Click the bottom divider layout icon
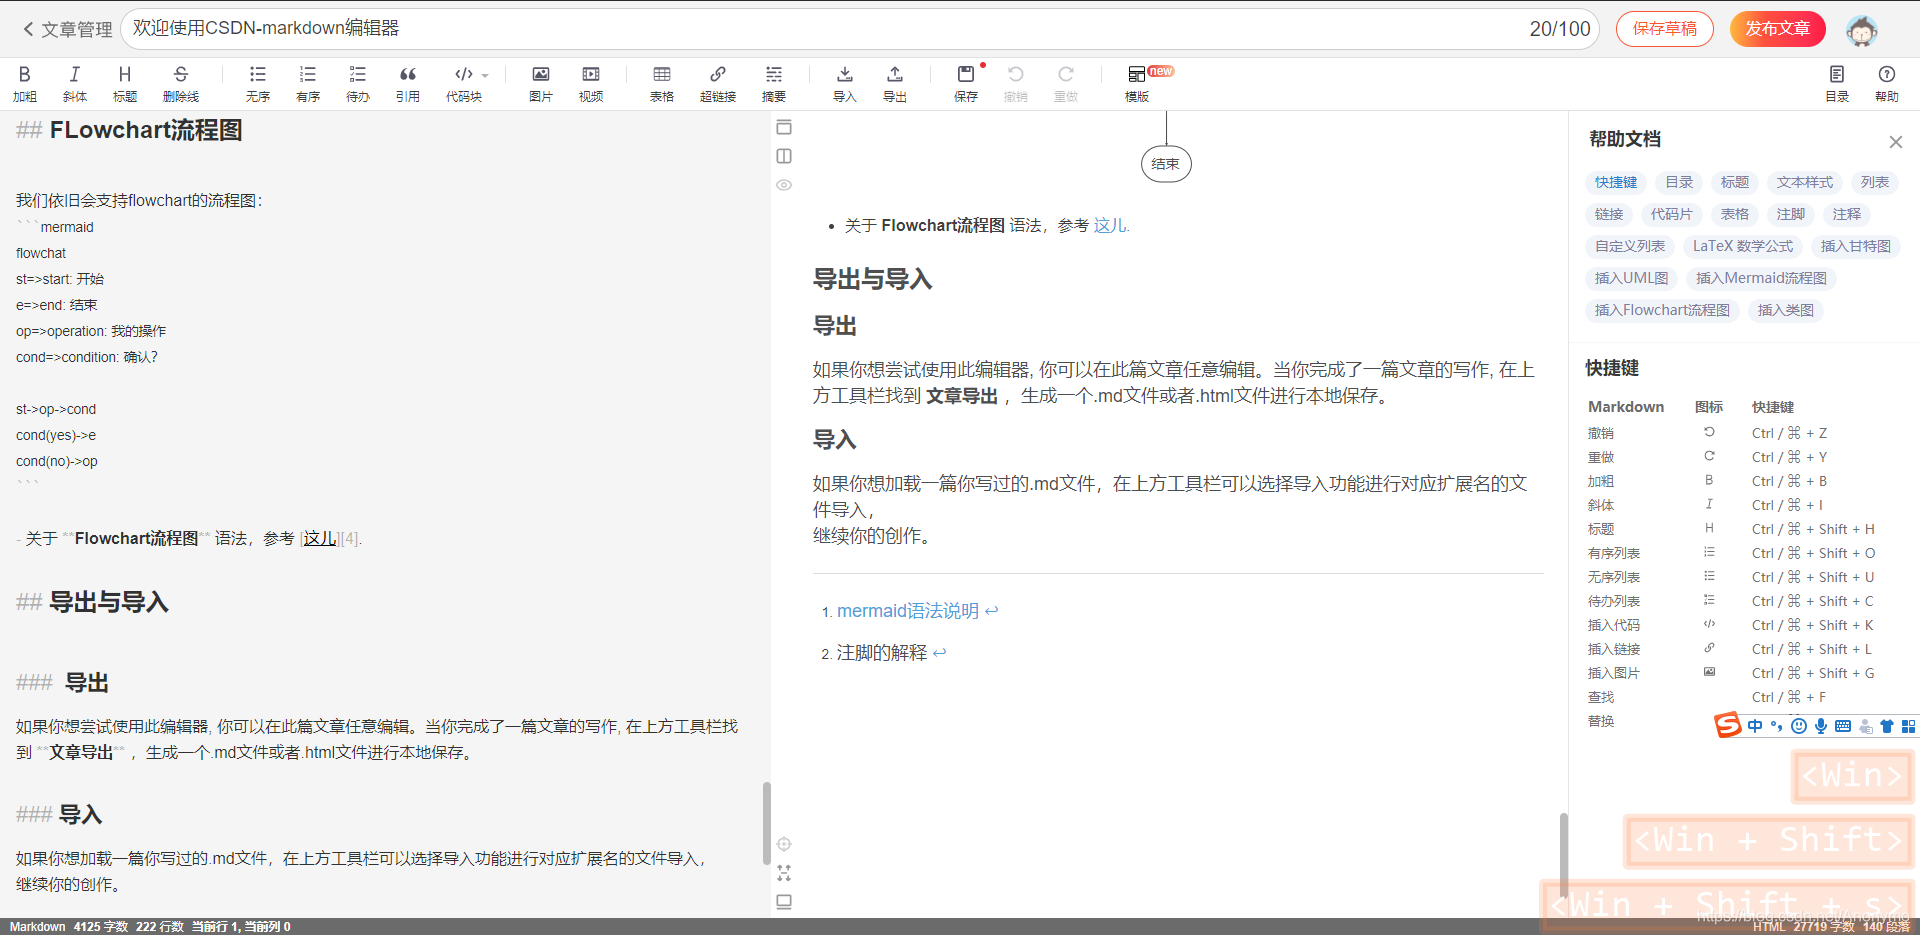 pyautogui.click(x=784, y=902)
